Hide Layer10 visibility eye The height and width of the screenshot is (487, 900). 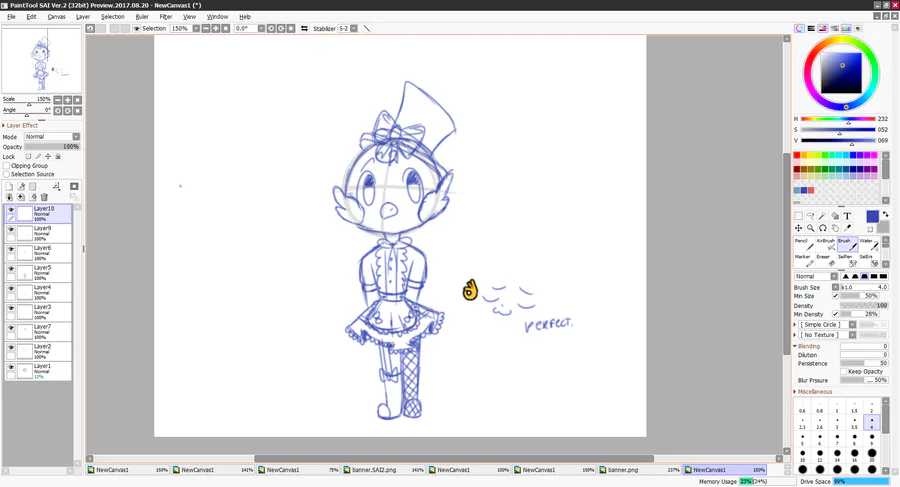tap(11, 210)
